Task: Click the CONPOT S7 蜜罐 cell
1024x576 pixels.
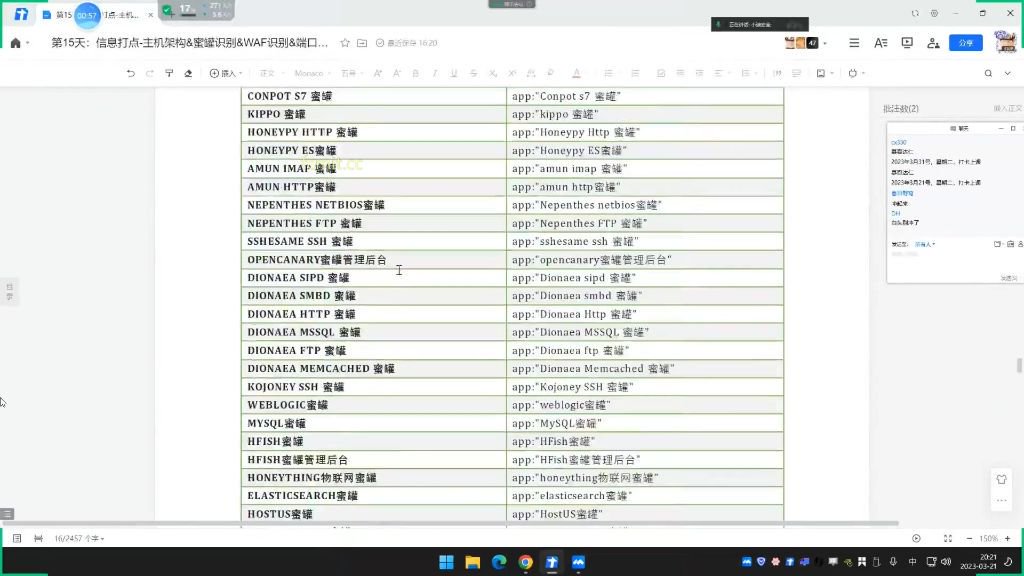Action: click(x=374, y=96)
